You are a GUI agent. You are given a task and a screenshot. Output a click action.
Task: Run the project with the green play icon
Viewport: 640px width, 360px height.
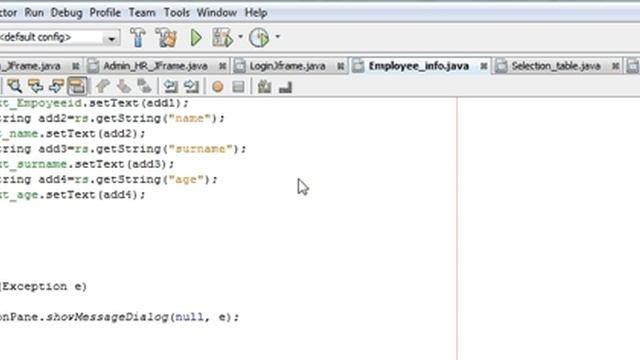[196, 38]
